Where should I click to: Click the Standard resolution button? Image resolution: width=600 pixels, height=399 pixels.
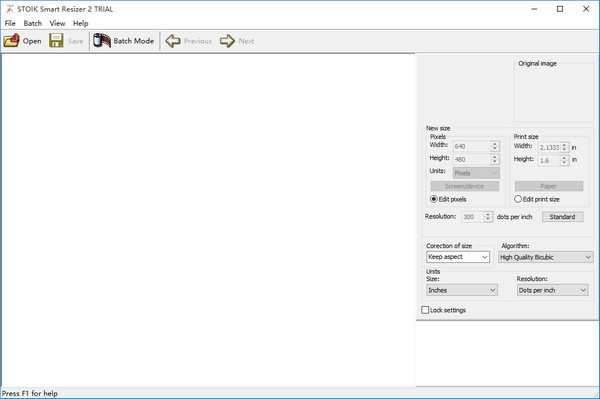coord(562,217)
